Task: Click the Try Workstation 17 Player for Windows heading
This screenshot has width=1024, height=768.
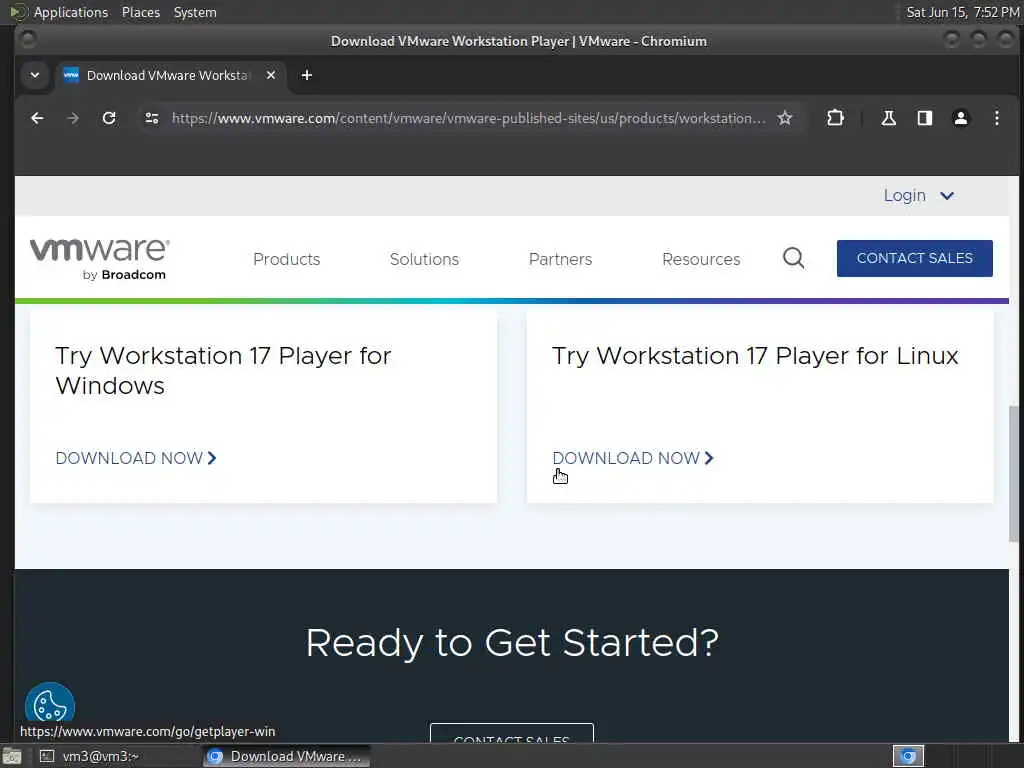Action: coord(223,370)
